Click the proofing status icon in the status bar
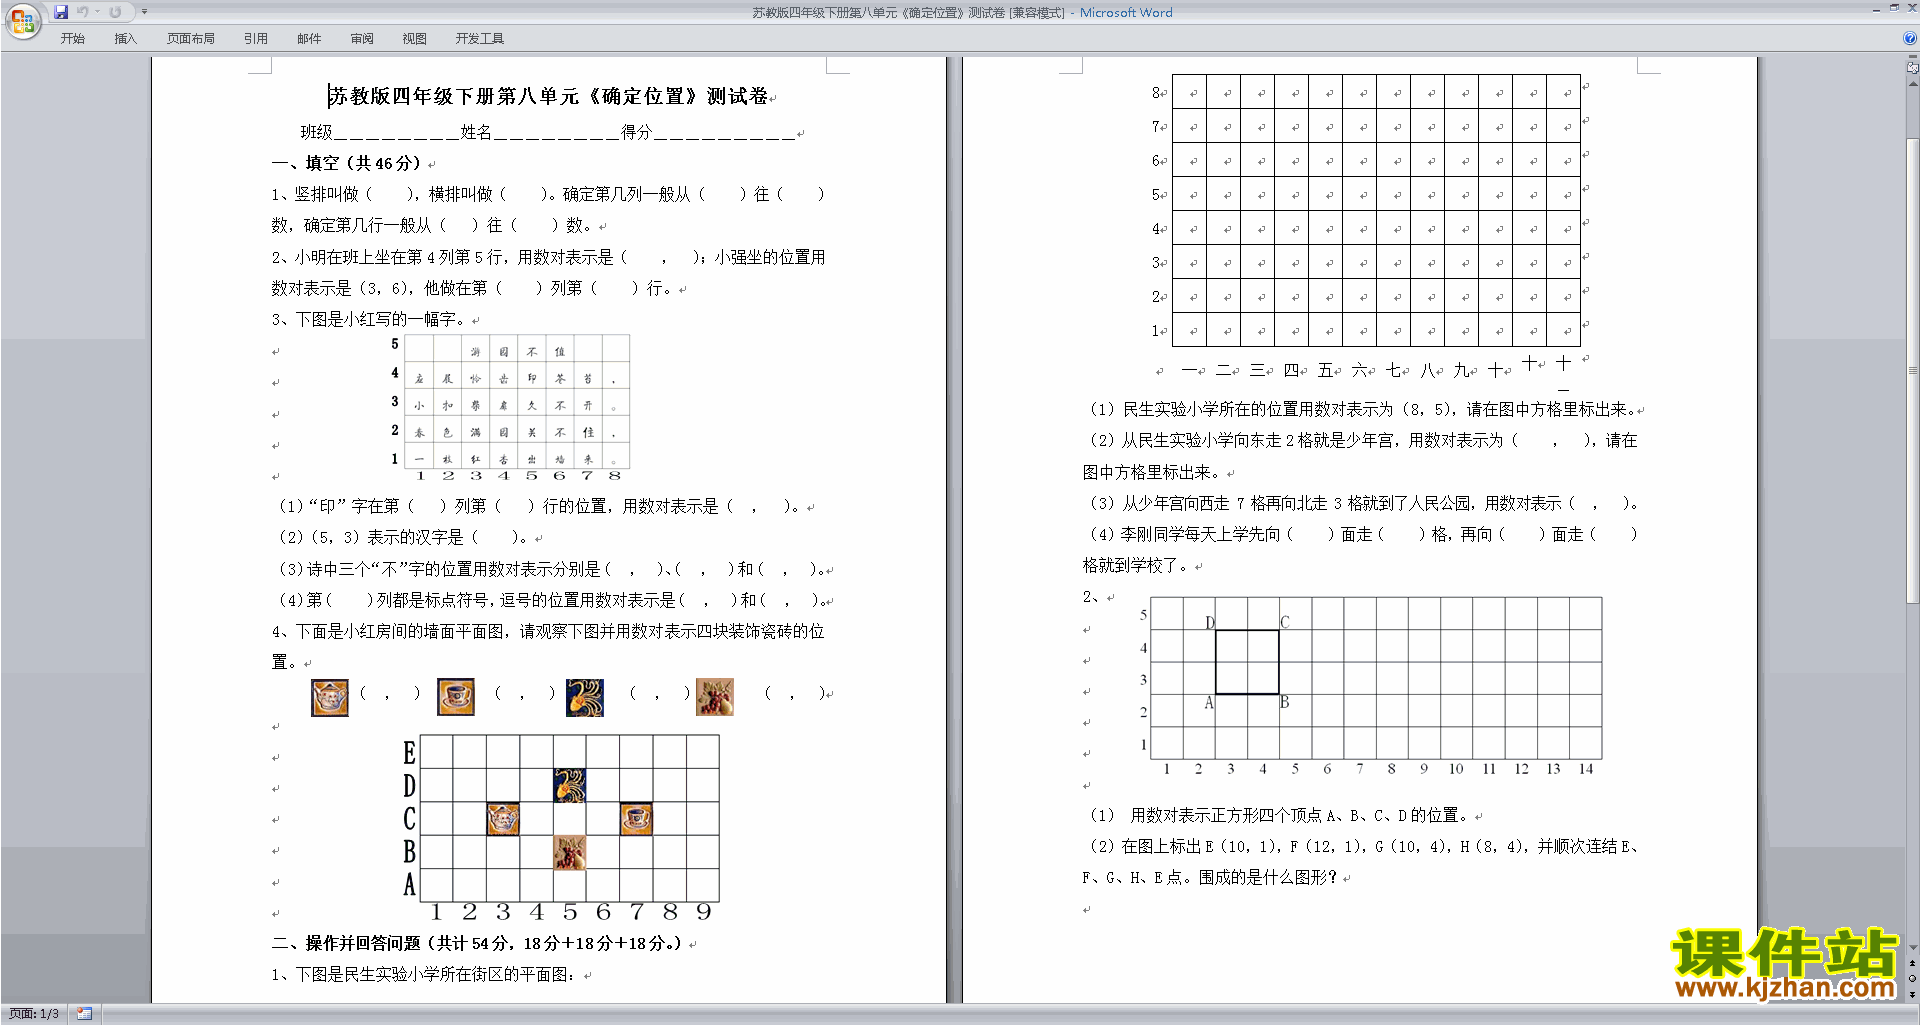This screenshot has height=1025, width=1920. pos(85,1014)
